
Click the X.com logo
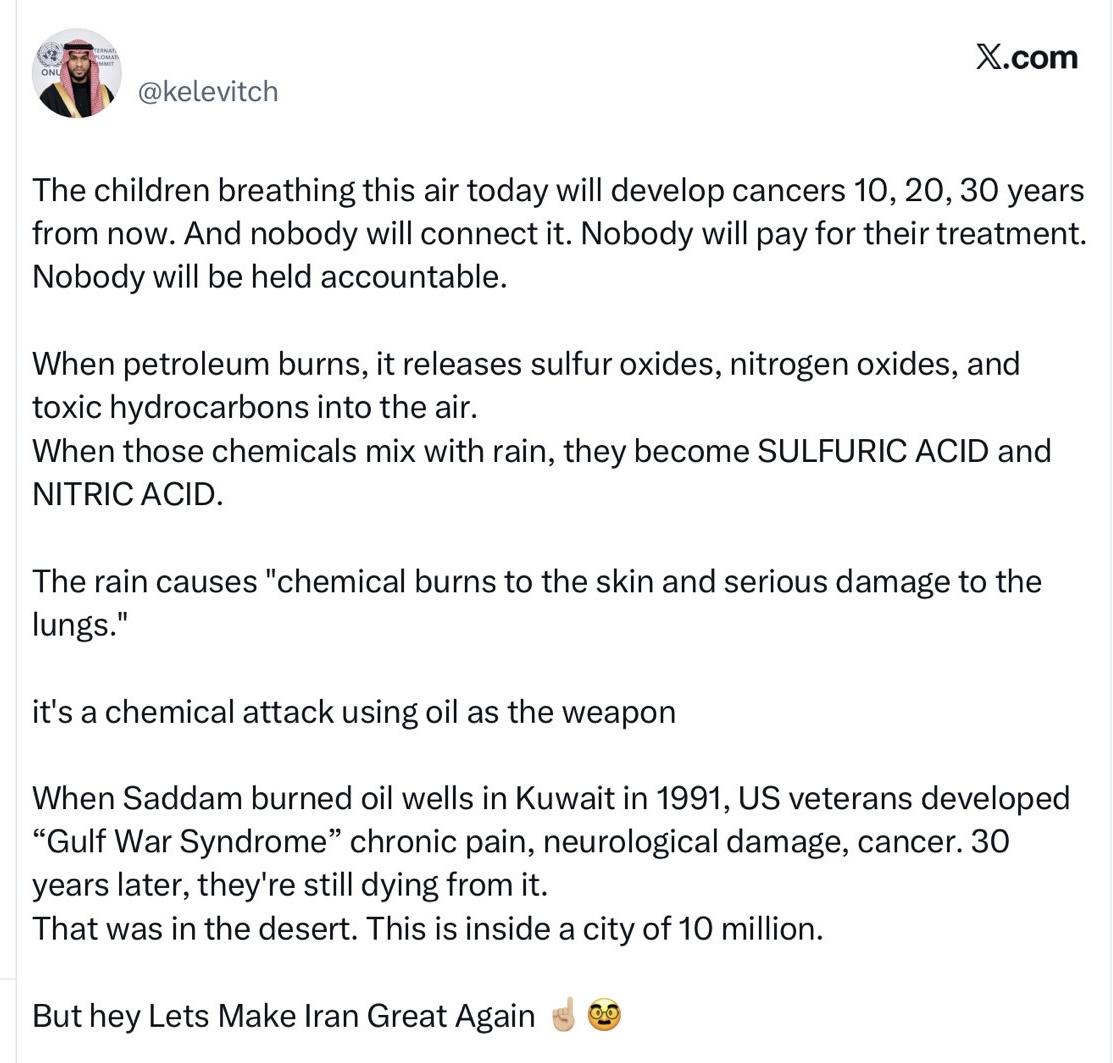[1027, 57]
